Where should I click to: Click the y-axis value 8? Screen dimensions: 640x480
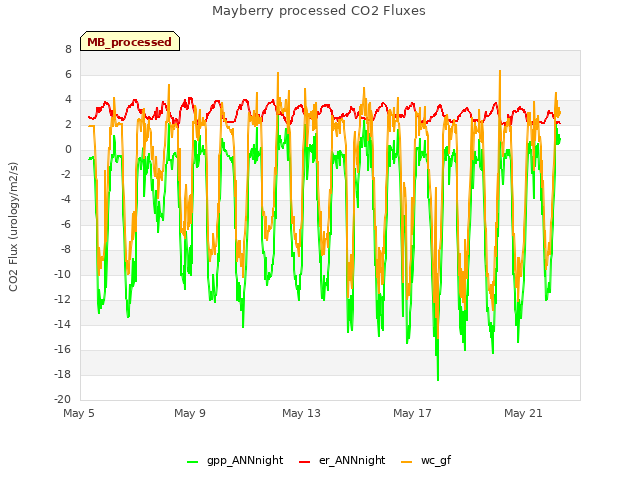pyautogui.click(x=68, y=50)
